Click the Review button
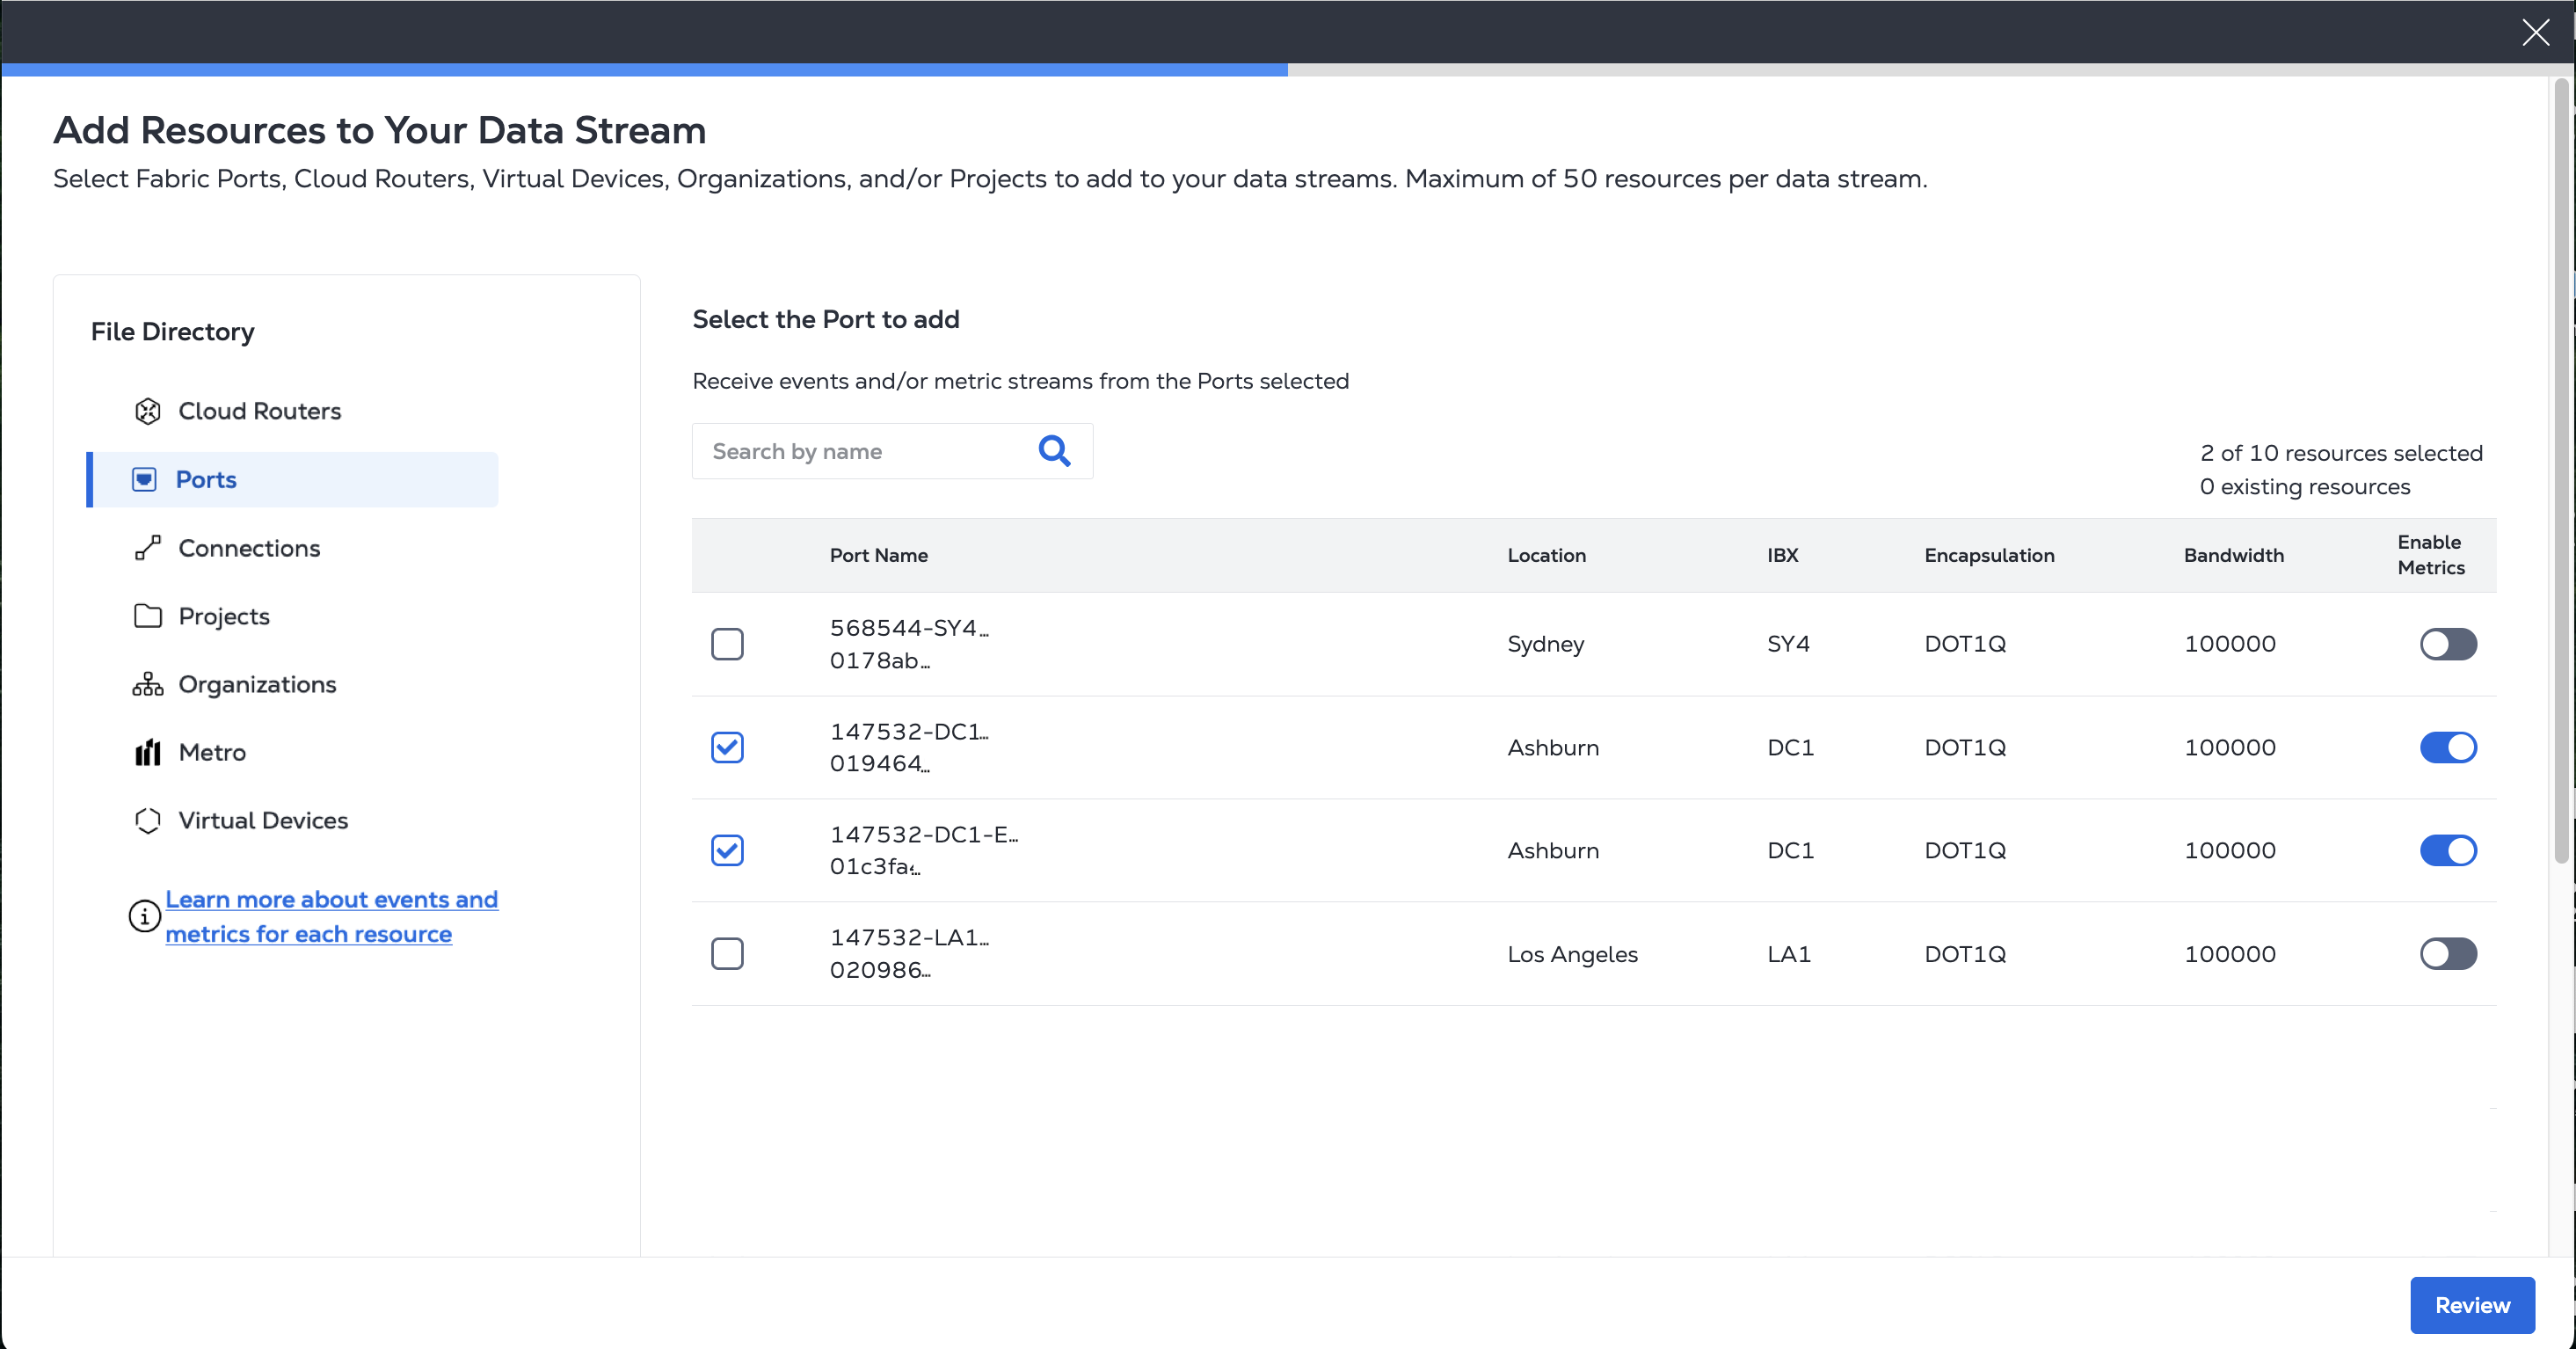The width and height of the screenshot is (2576, 1349). pyautogui.click(x=2471, y=1305)
